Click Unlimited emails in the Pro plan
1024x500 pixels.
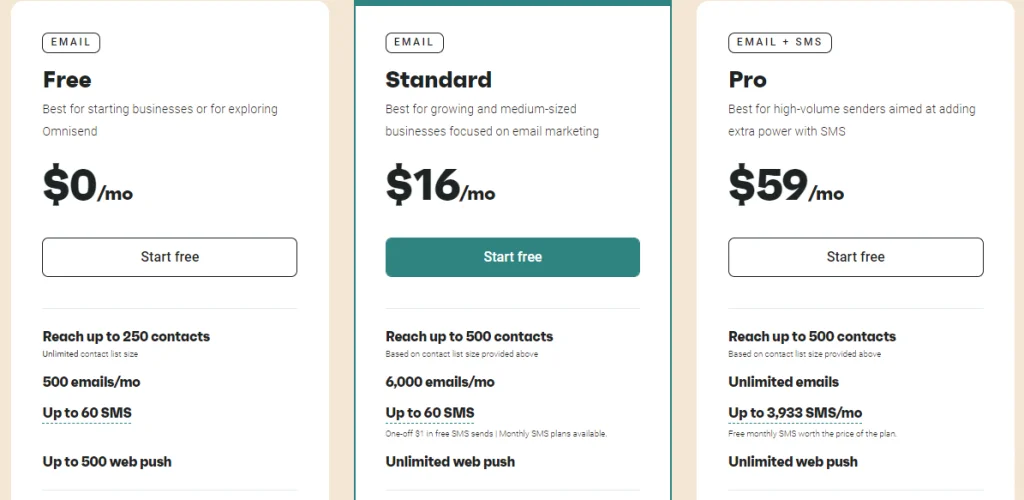[783, 382]
